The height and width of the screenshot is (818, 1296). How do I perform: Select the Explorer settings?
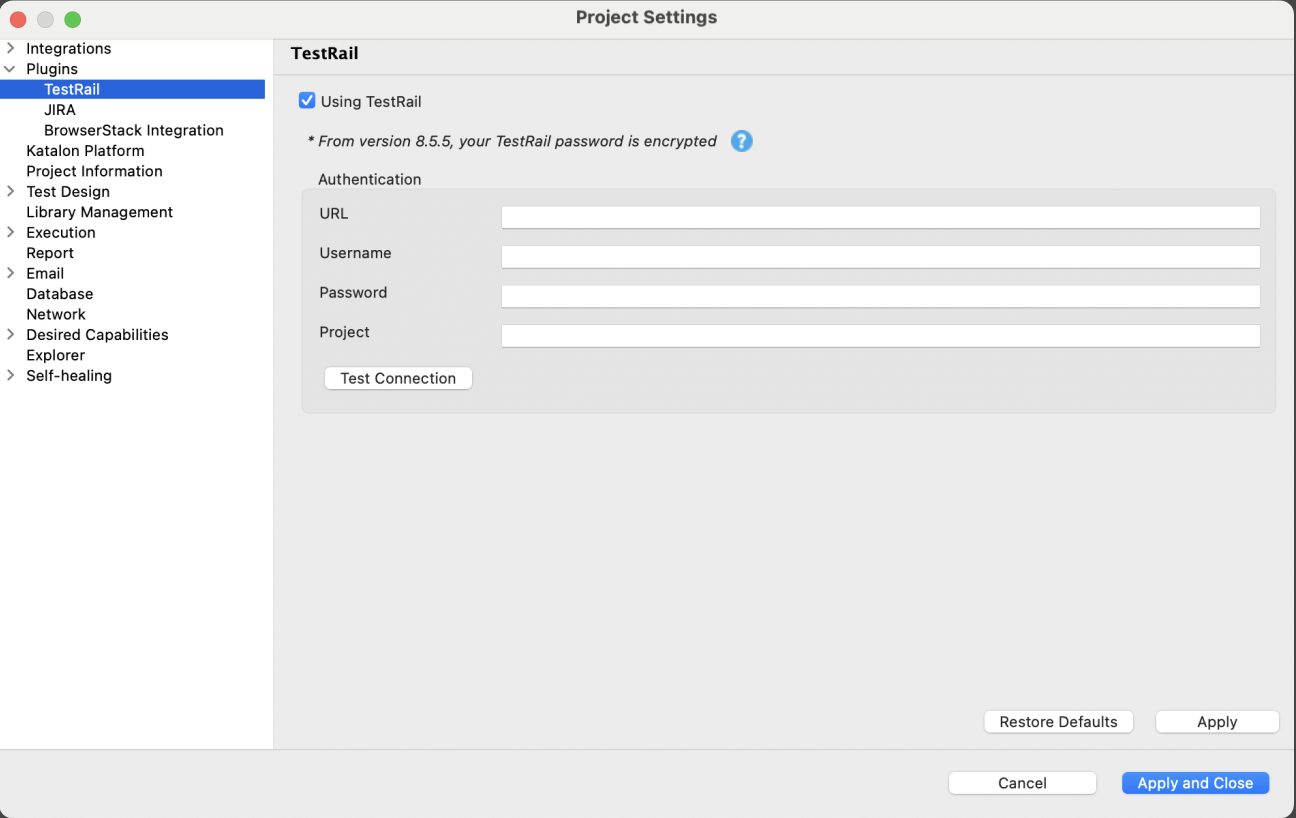(55, 355)
